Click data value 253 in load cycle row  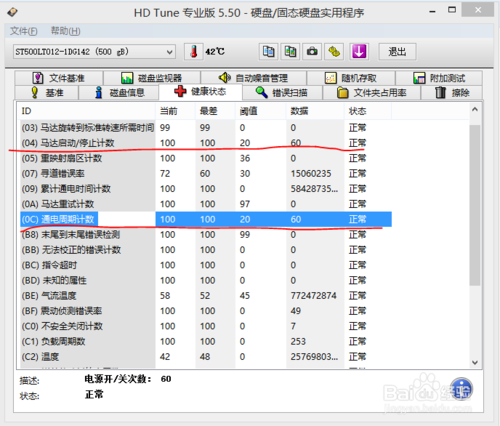pyautogui.click(x=298, y=342)
